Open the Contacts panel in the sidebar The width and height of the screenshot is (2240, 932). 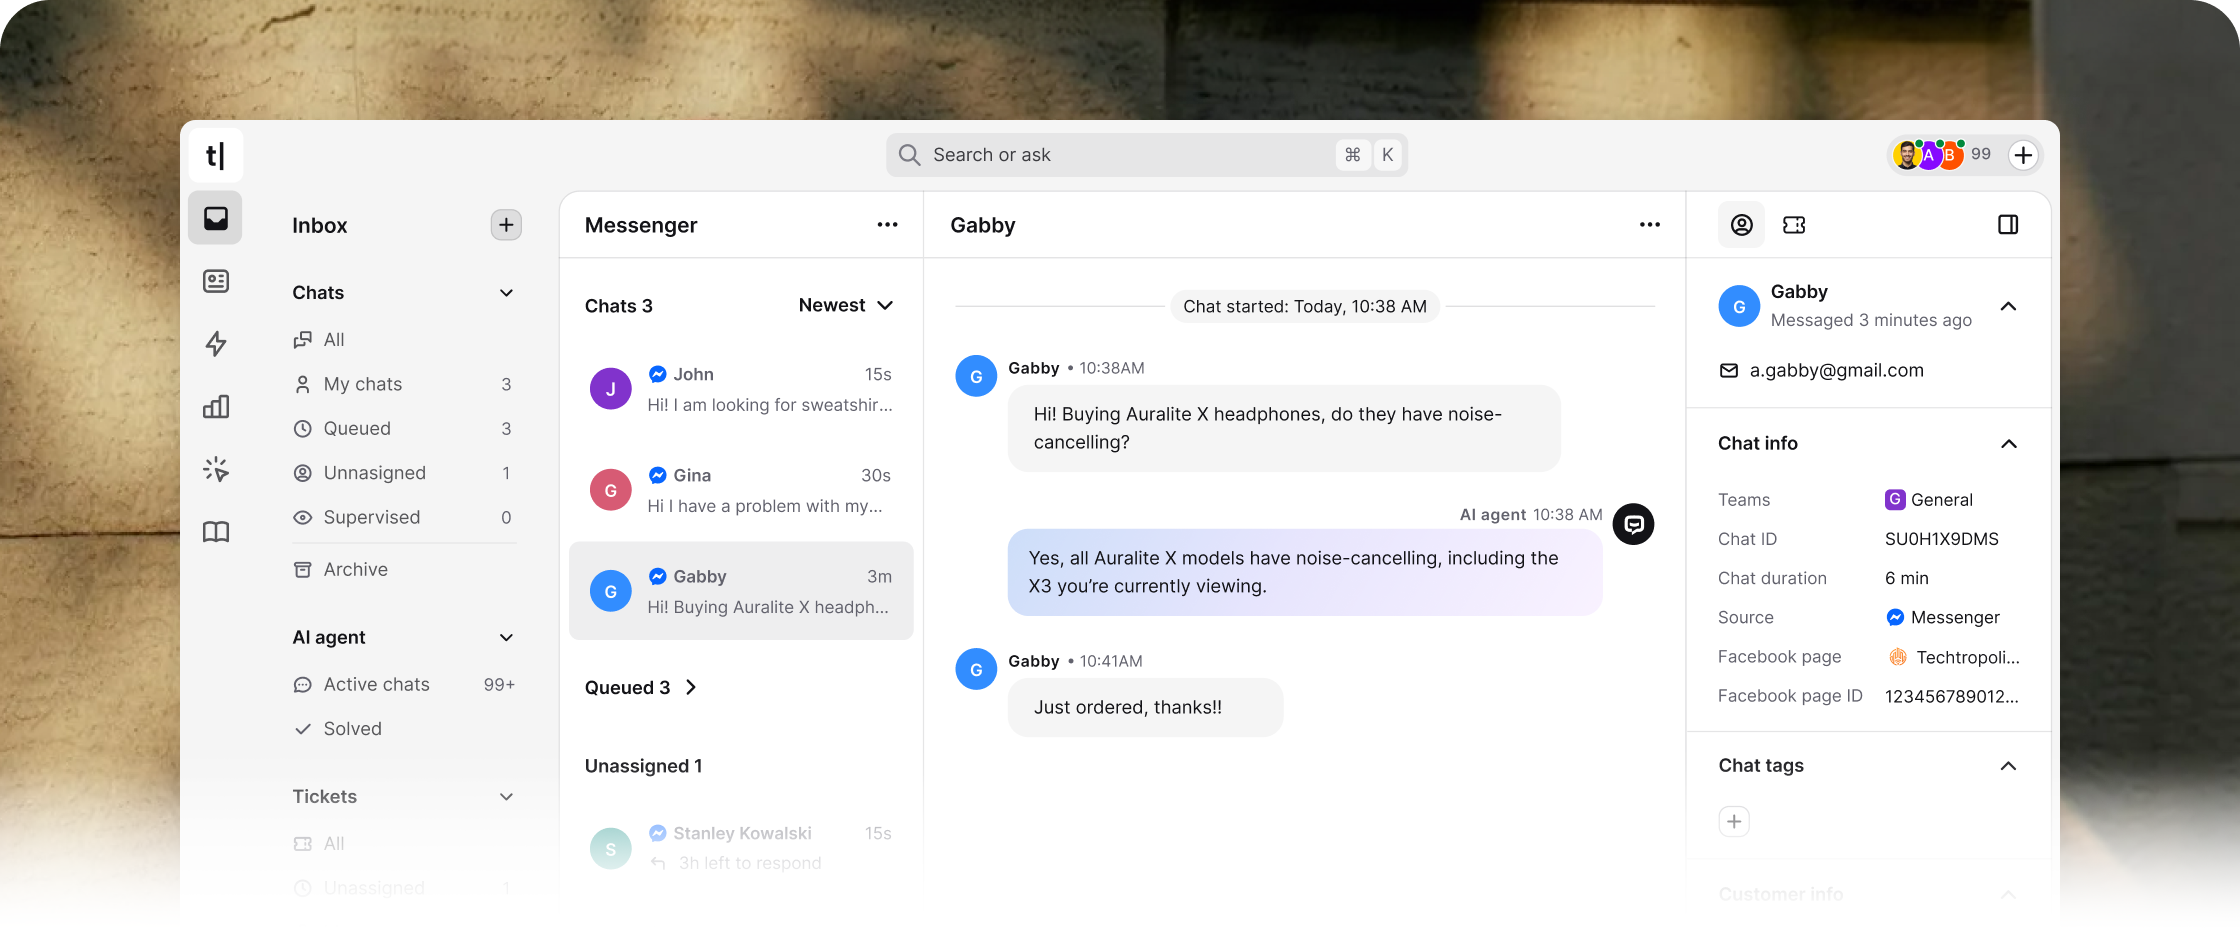215,281
